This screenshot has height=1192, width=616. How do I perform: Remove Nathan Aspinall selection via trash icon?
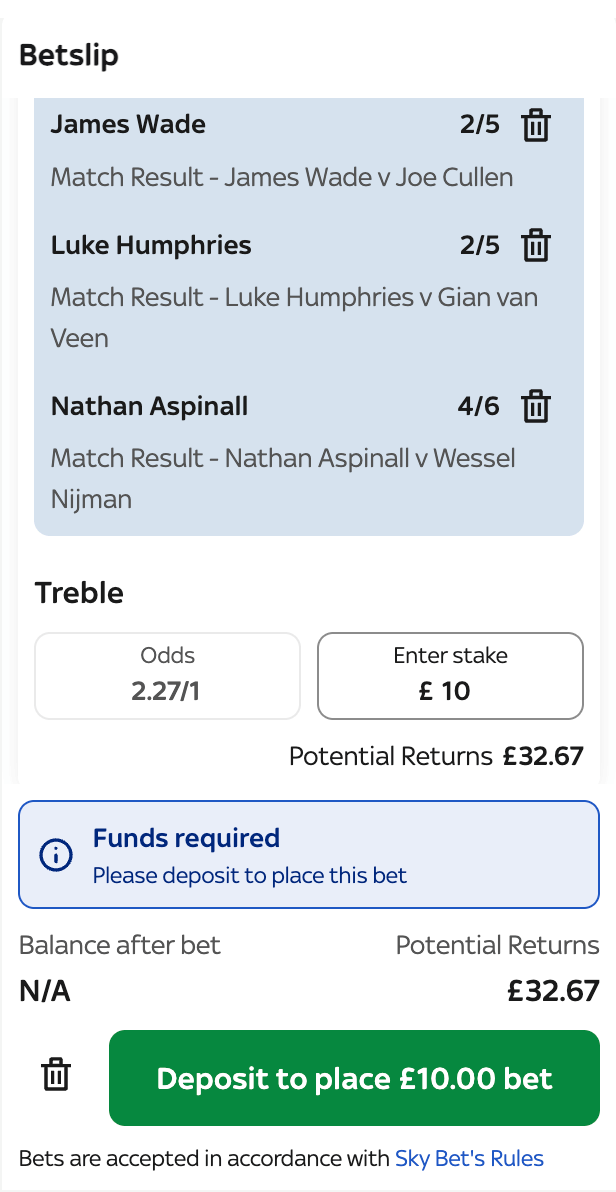click(536, 407)
